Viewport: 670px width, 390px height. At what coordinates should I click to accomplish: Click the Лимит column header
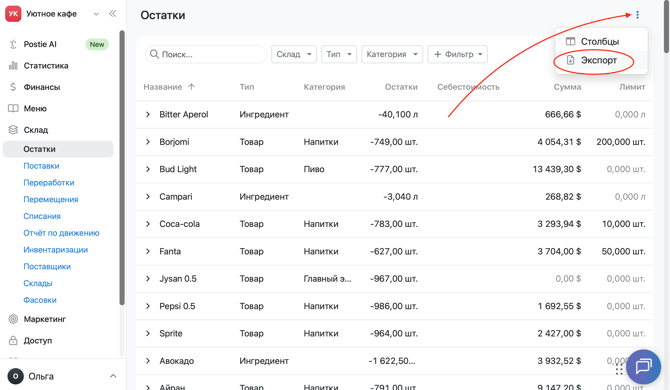coord(632,87)
